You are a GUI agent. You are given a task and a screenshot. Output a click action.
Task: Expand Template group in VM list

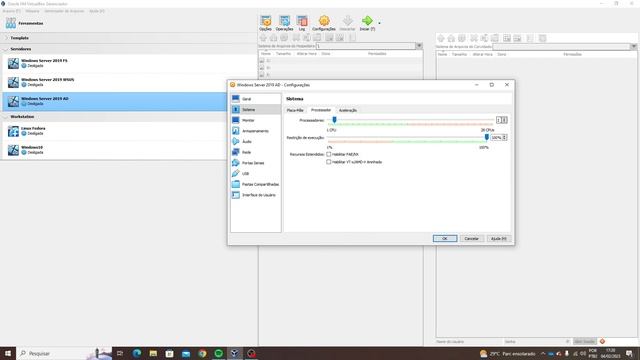point(7,38)
